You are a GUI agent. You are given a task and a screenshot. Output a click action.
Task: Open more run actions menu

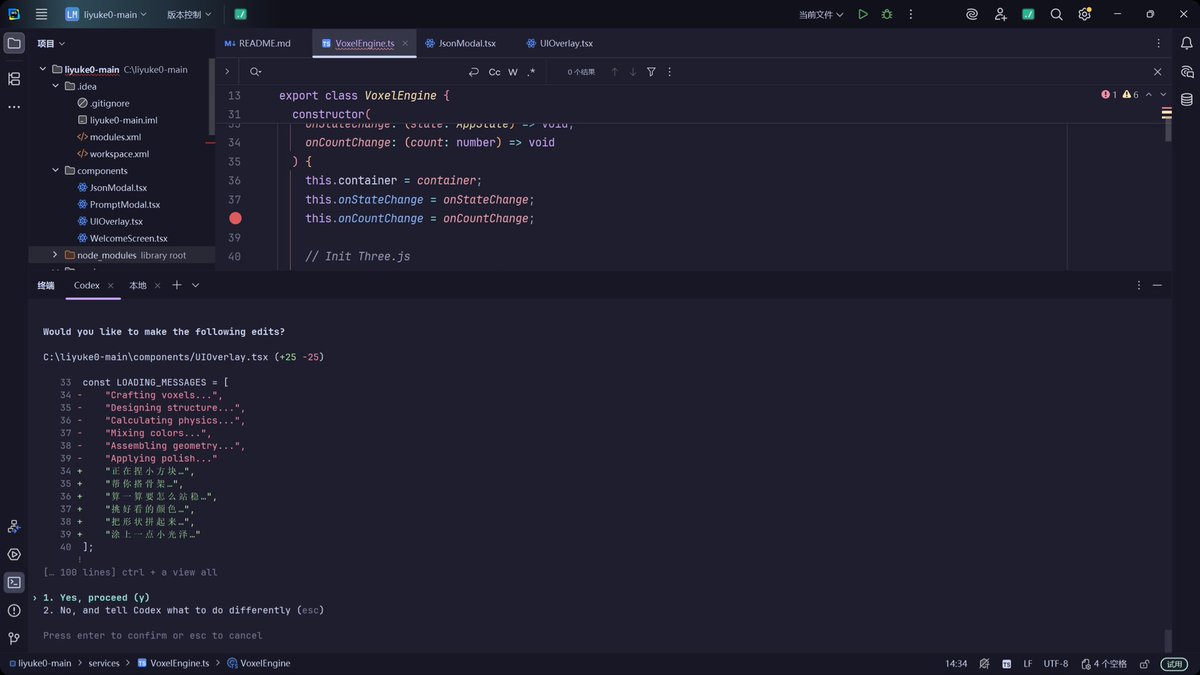[910, 14]
